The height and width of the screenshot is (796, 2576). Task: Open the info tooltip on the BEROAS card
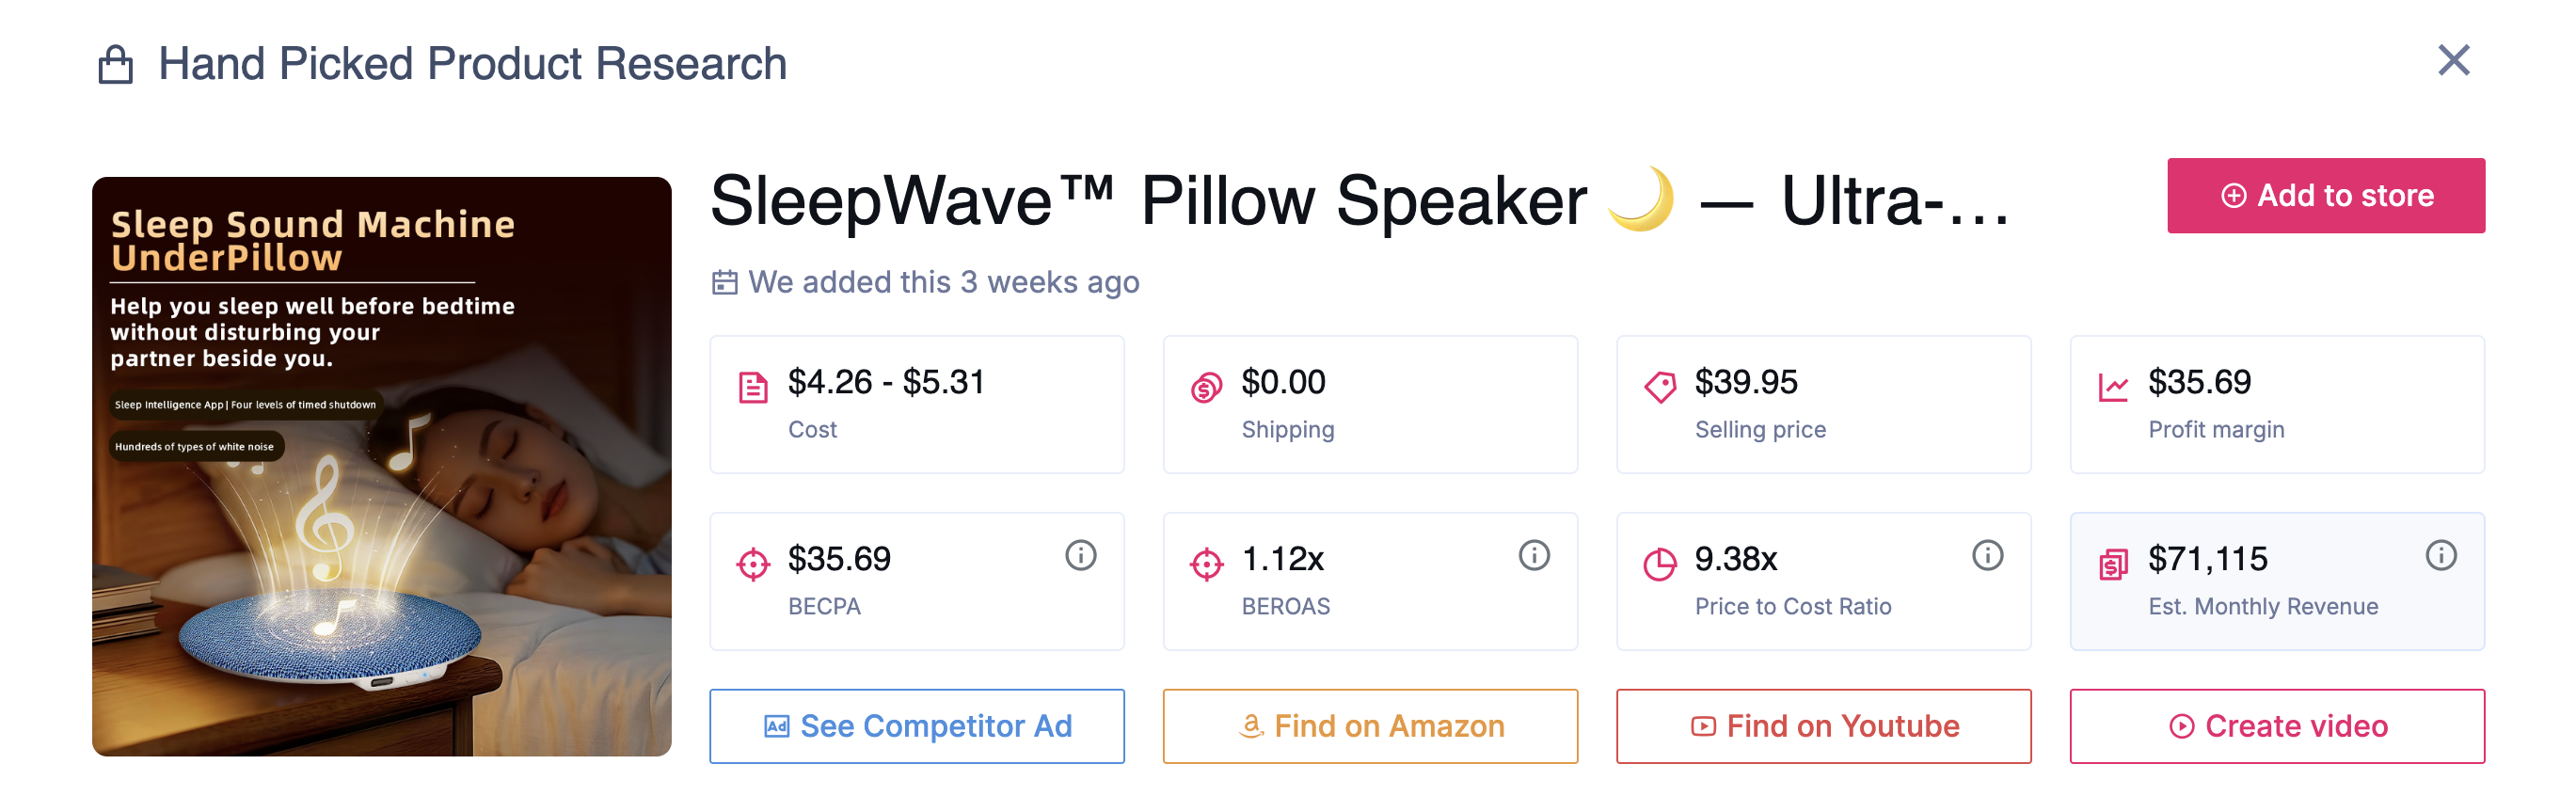tap(1536, 556)
